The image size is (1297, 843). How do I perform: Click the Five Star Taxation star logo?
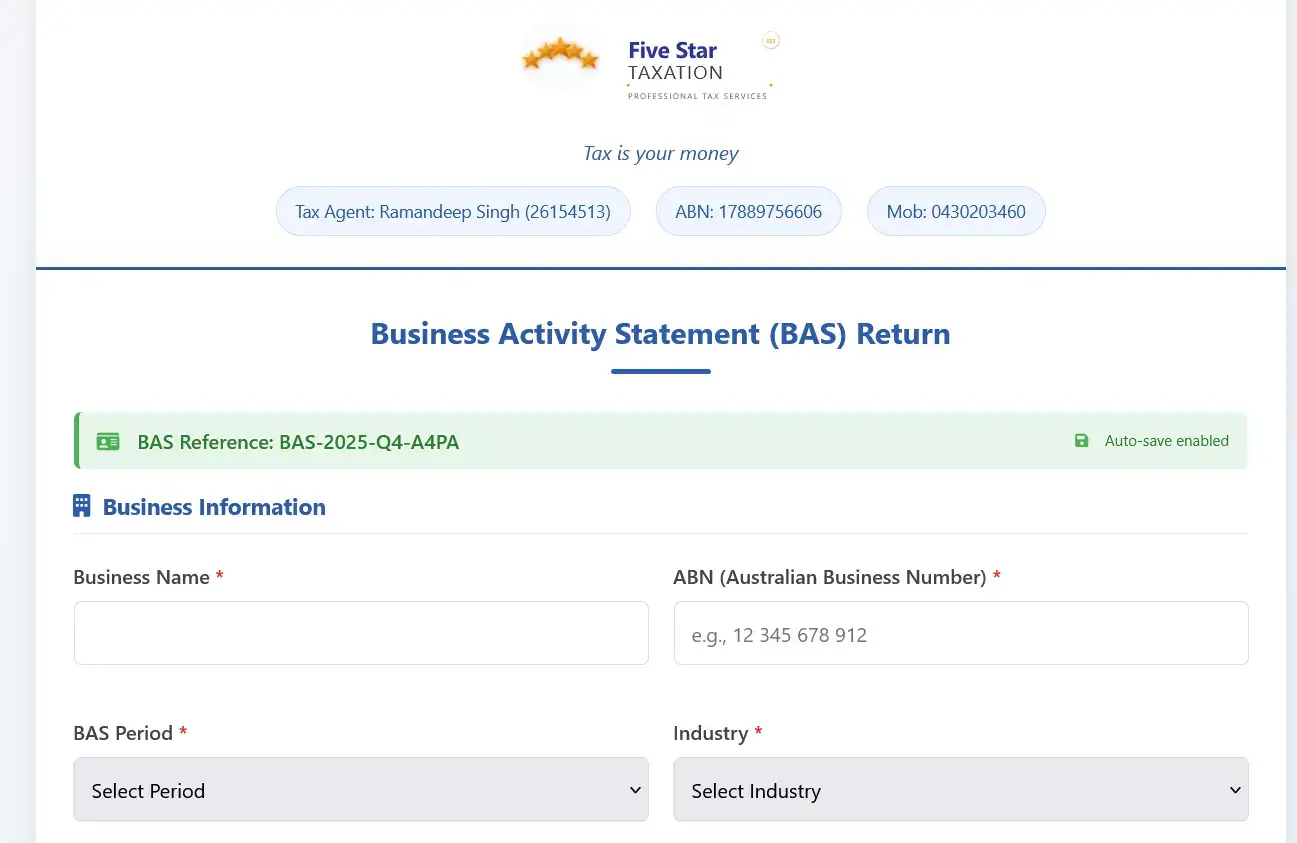point(560,58)
